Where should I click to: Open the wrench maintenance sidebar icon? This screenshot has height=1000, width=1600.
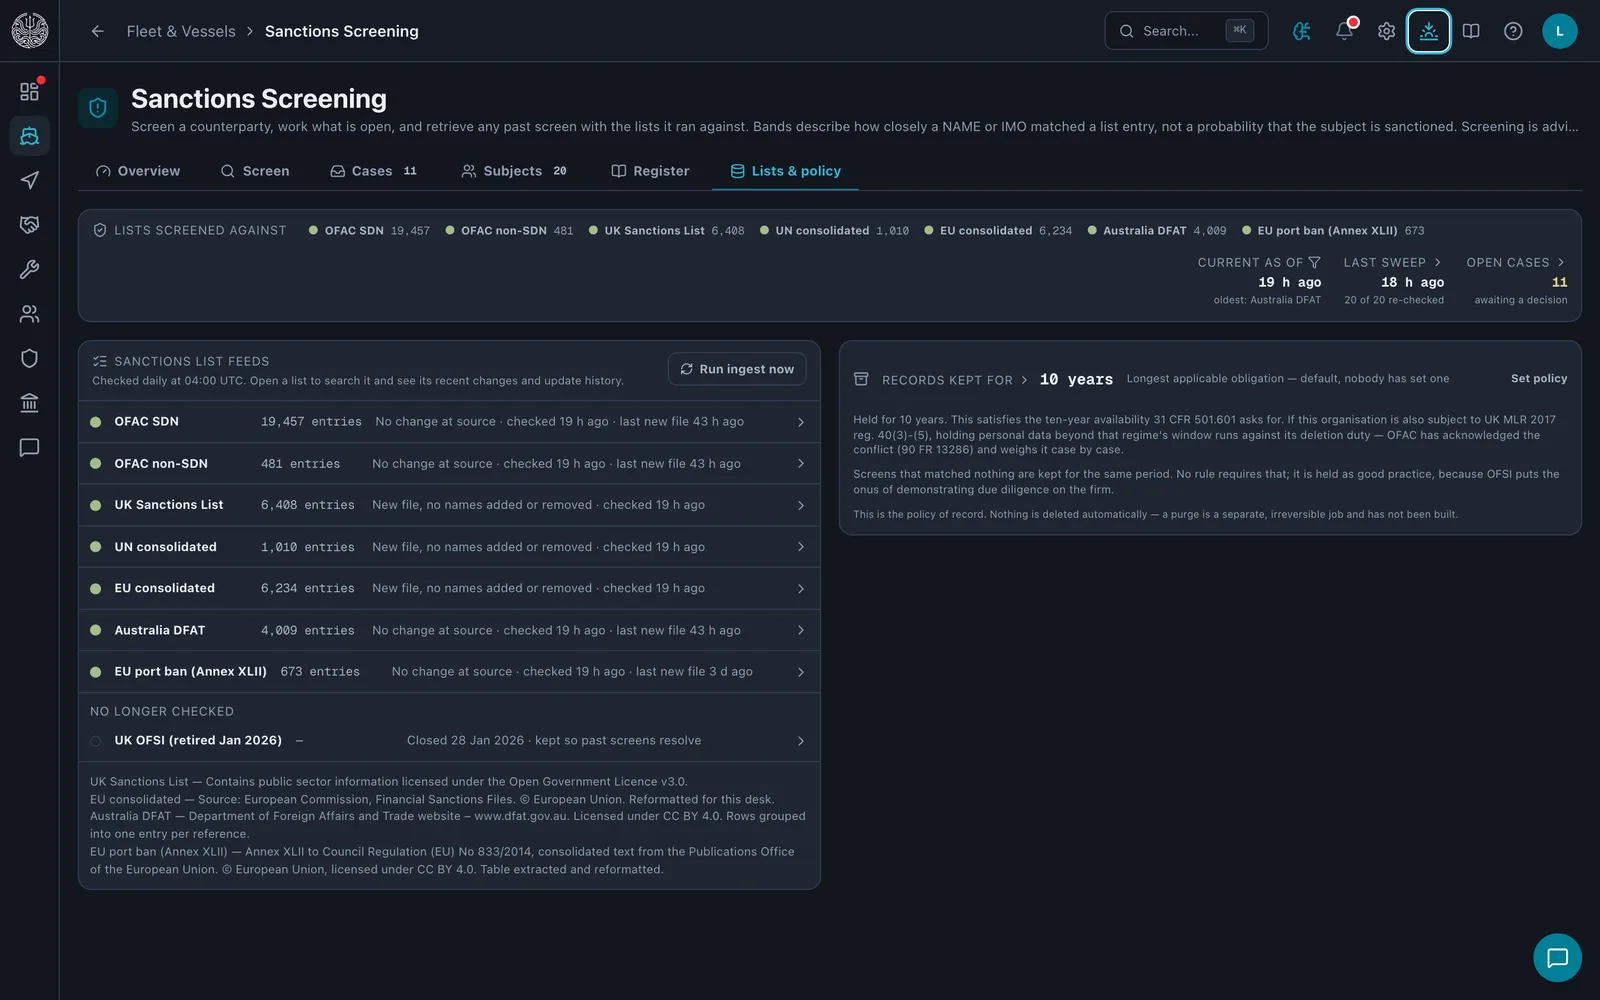coord(29,269)
